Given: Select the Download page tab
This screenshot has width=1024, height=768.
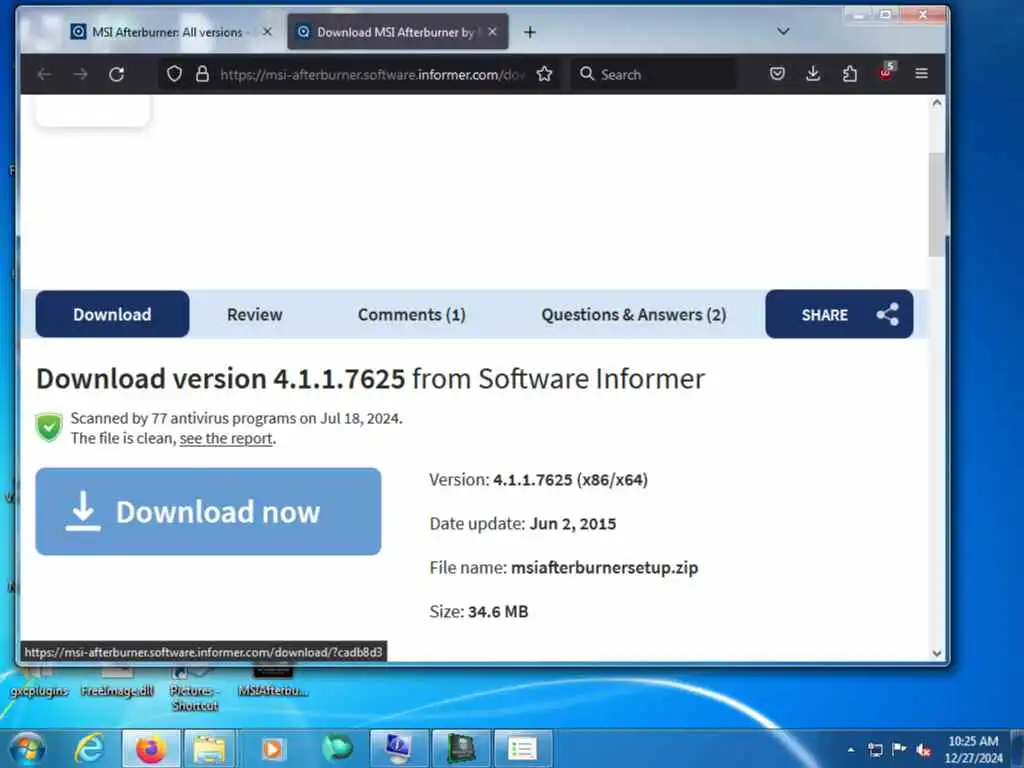Looking at the screenshot, I should coord(112,314).
